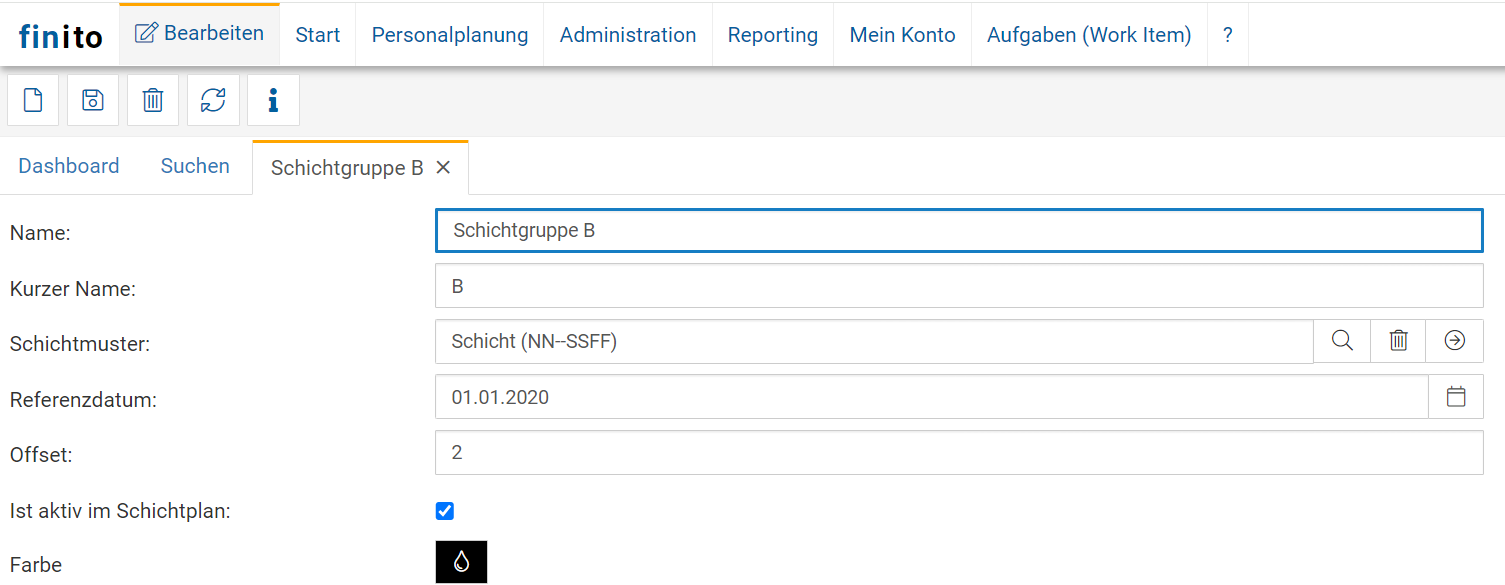Open the Referenzdatum calendar picker
The width and height of the screenshot is (1505, 585).
(x=1456, y=397)
